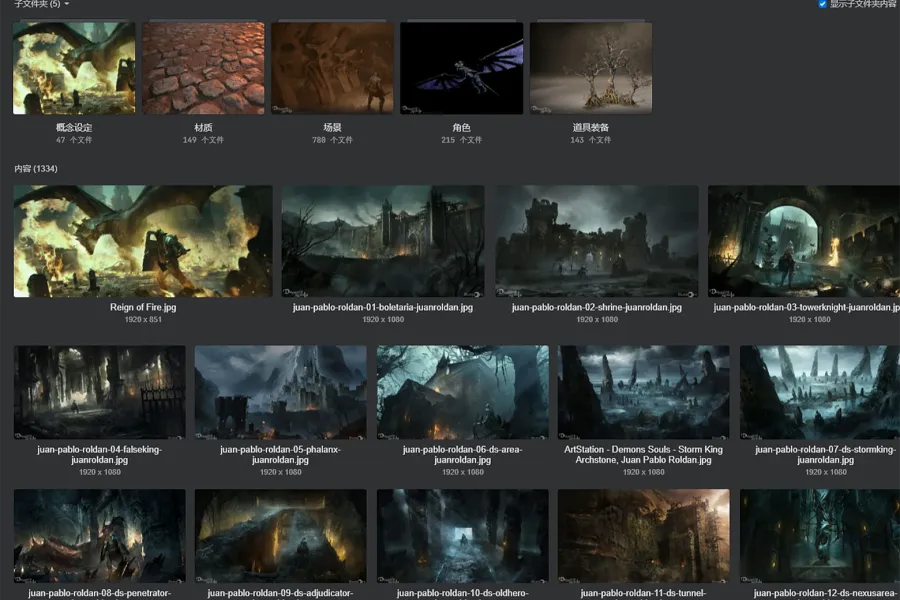Image resolution: width=900 pixels, height=600 pixels.
Task: Select the 05-phalanx image thumbnail
Action: coord(280,392)
